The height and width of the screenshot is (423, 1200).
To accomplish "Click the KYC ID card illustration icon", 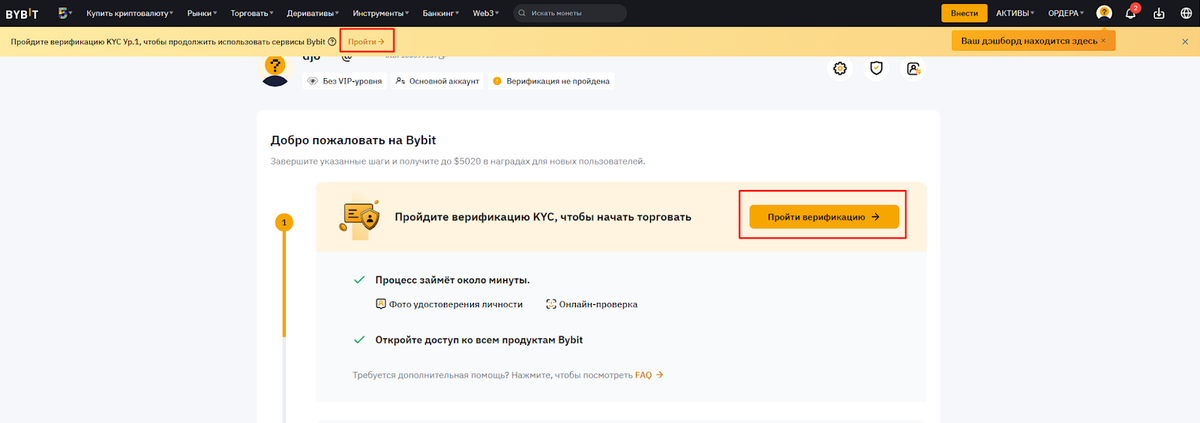I will pyautogui.click(x=360, y=216).
